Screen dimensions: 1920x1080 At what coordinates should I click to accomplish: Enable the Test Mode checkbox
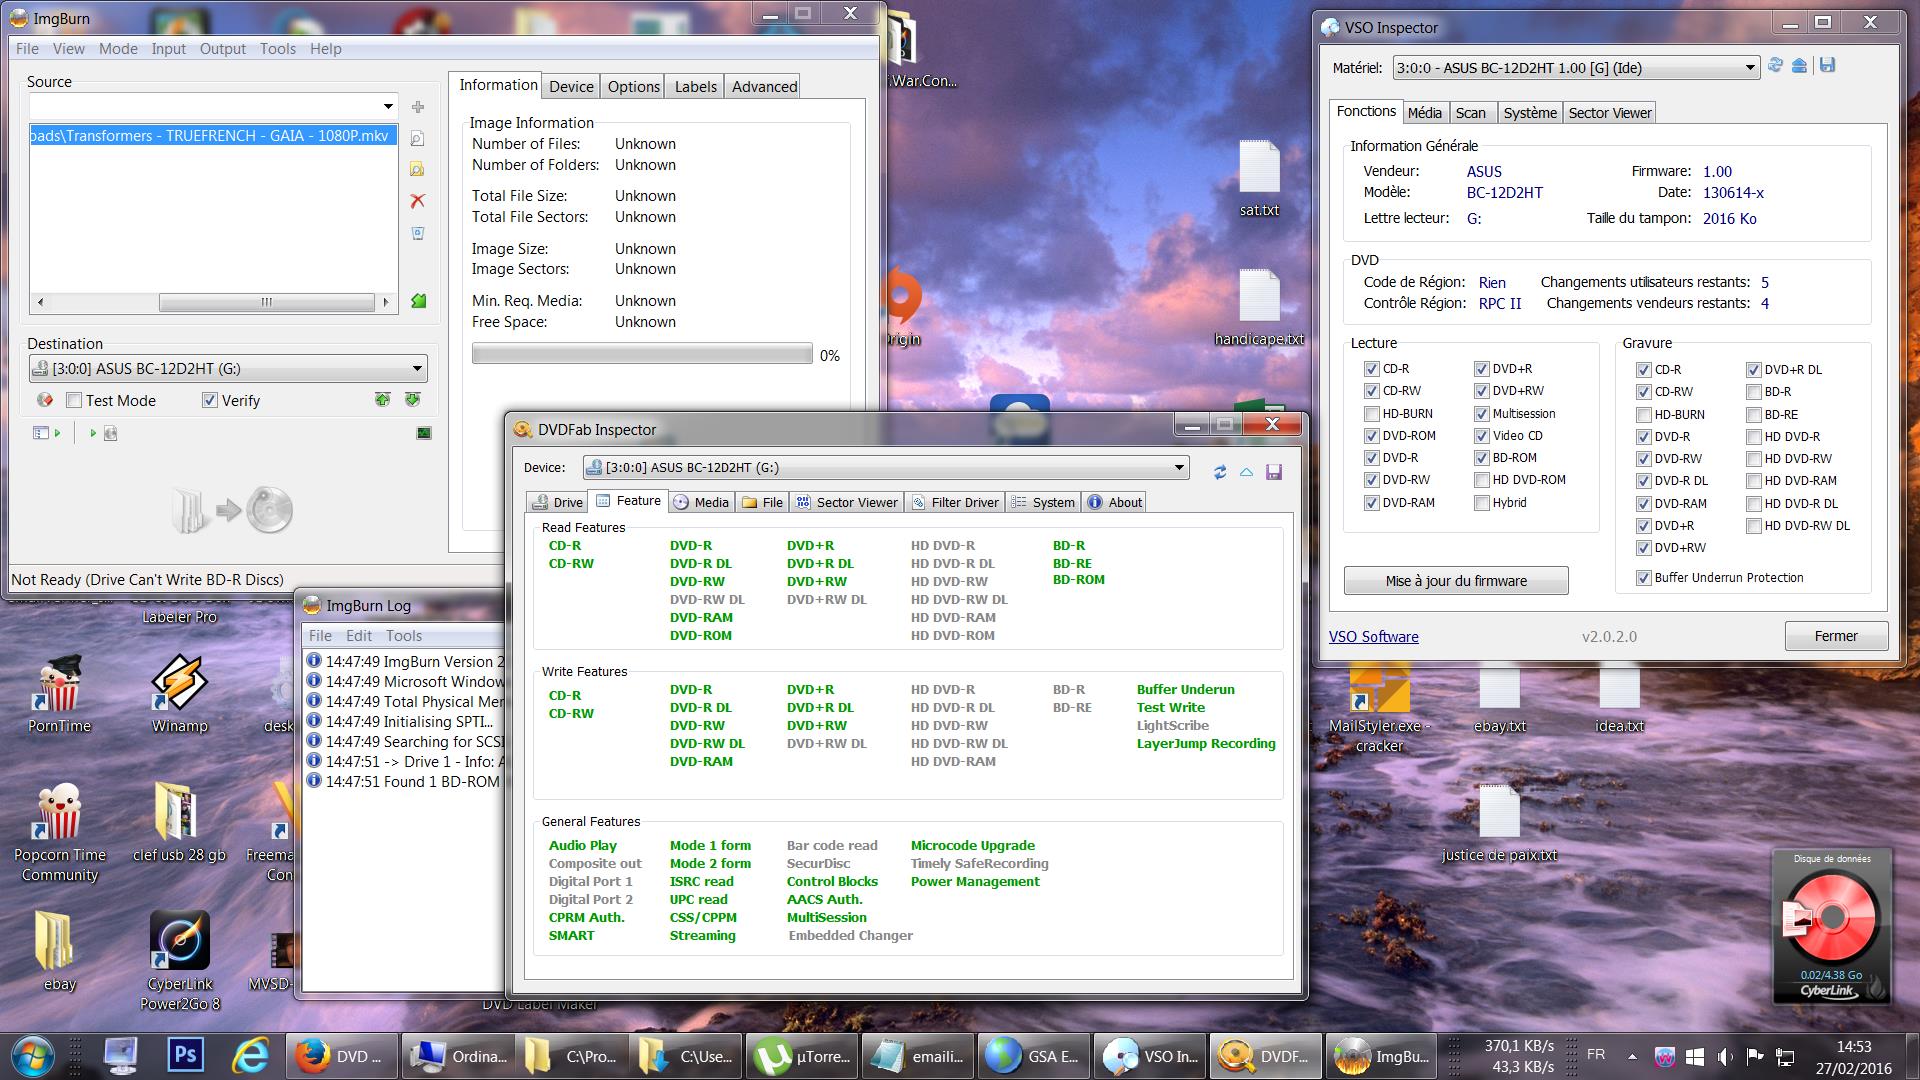click(x=74, y=400)
